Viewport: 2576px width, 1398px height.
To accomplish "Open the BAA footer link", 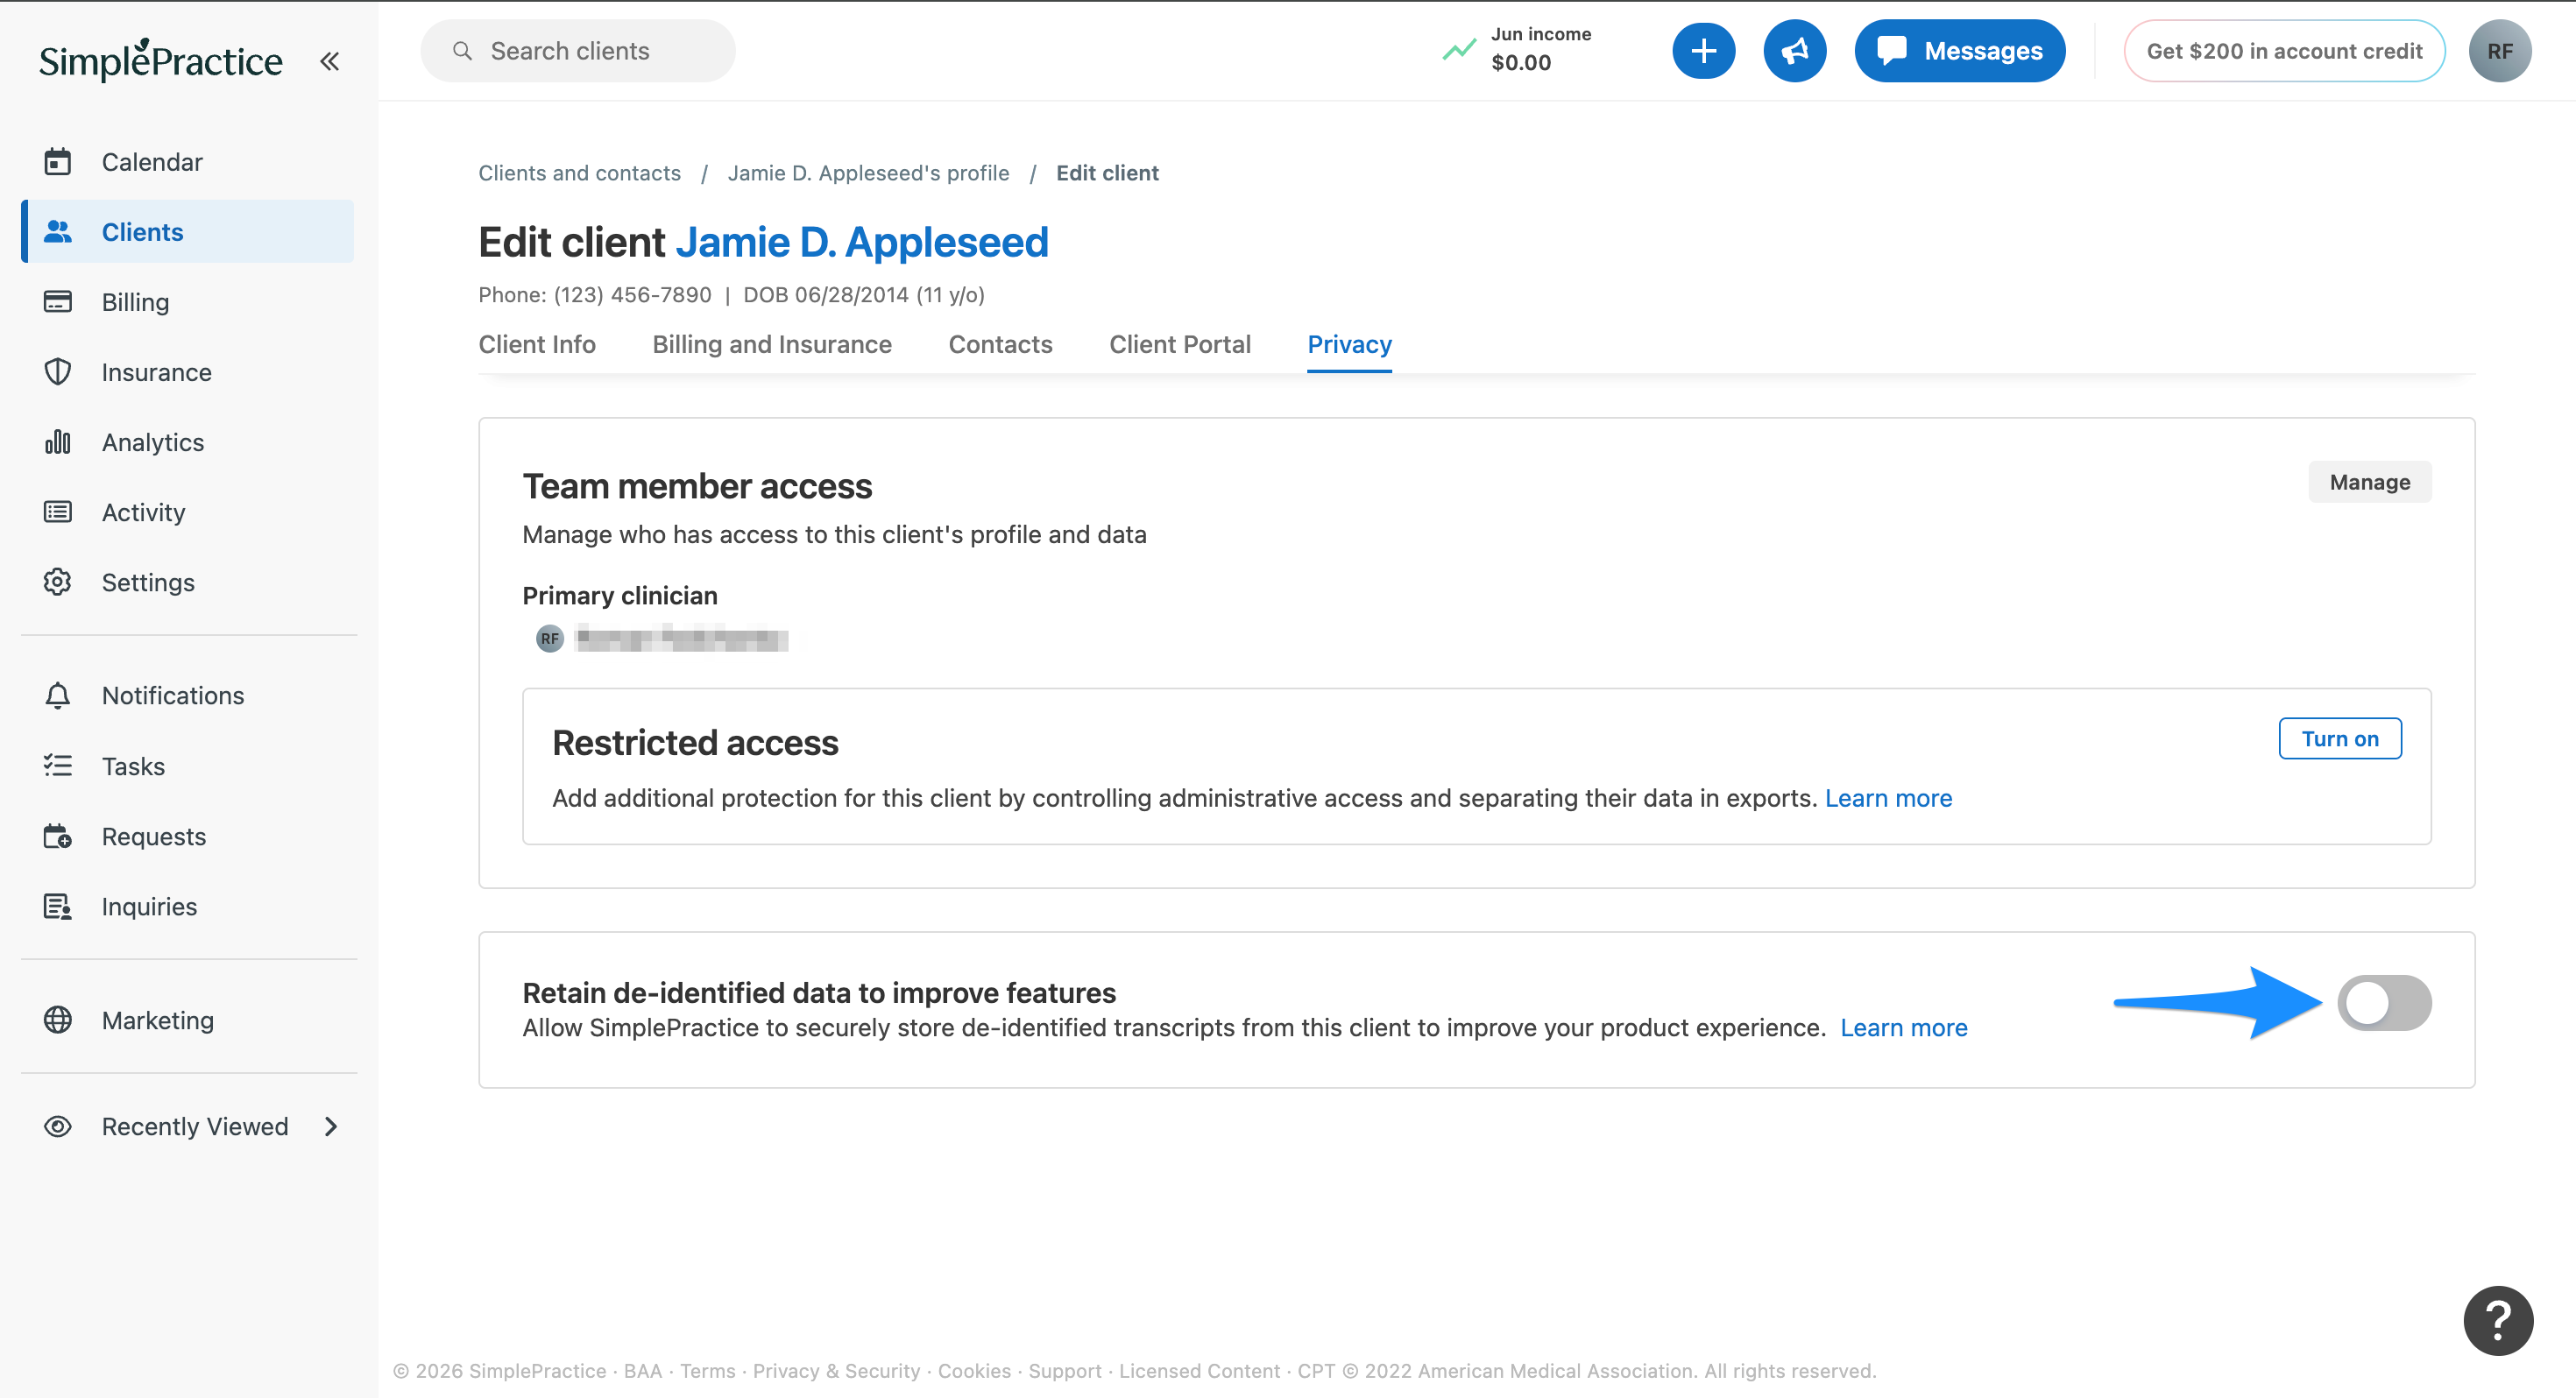I will 642,1370.
